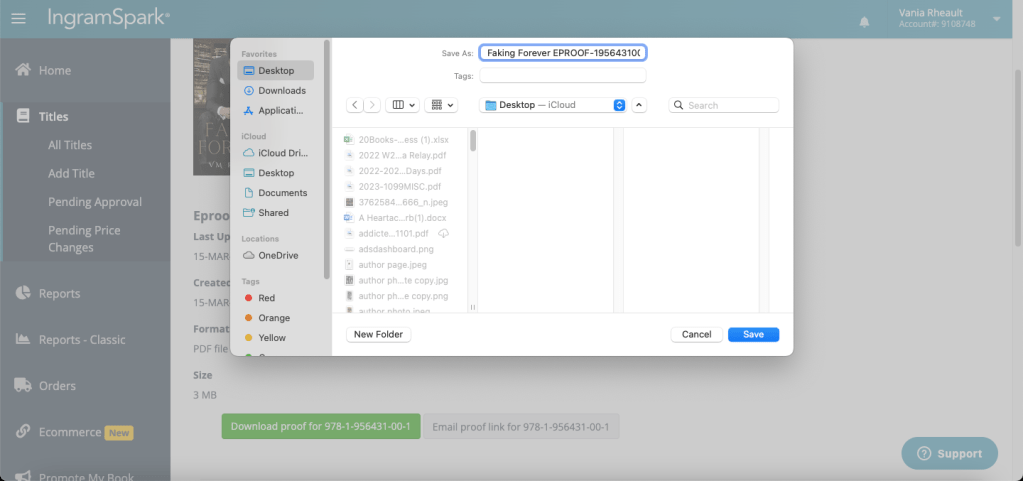Expand the account dropdown for Vania Rheault

click(x=996, y=19)
